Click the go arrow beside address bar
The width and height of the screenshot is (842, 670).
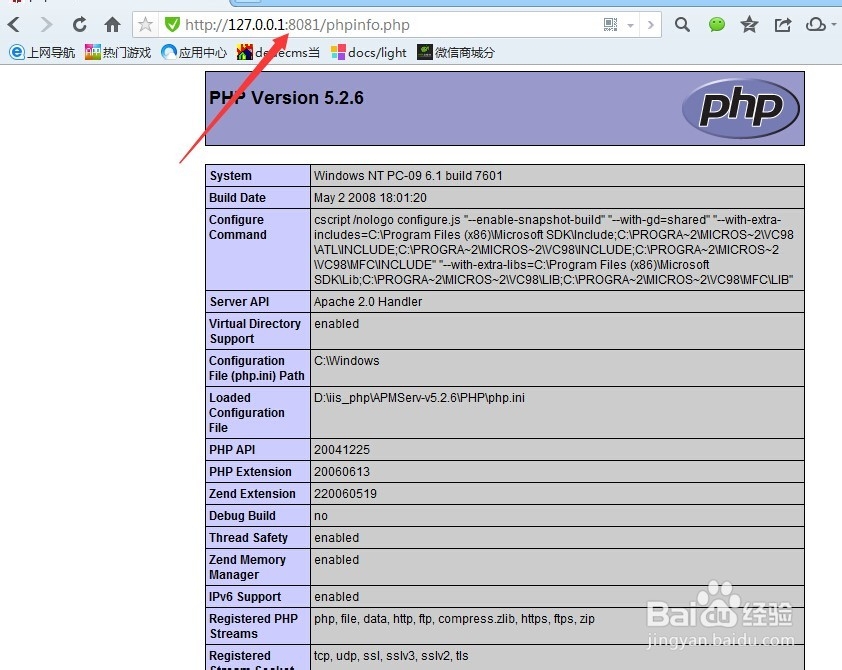651,25
